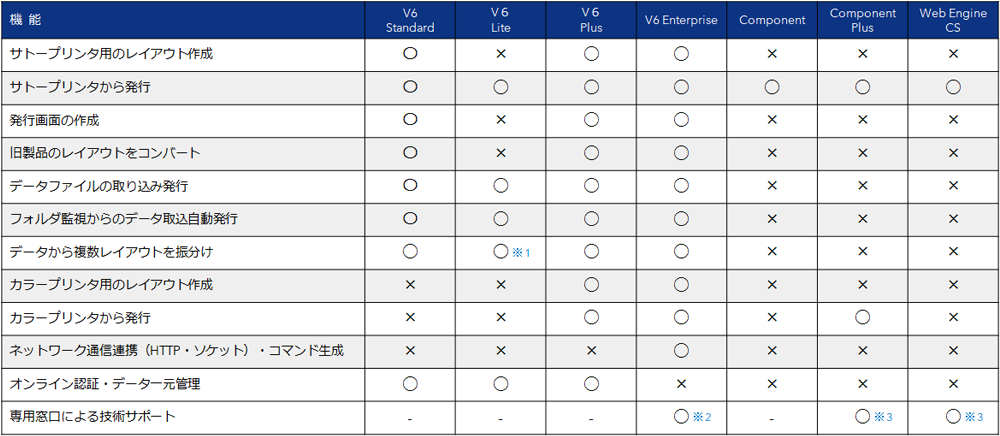Click the ※3 footnote marker under Web Engine CS
The height and width of the screenshot is (436, 1000).
[x=974, y=418]
